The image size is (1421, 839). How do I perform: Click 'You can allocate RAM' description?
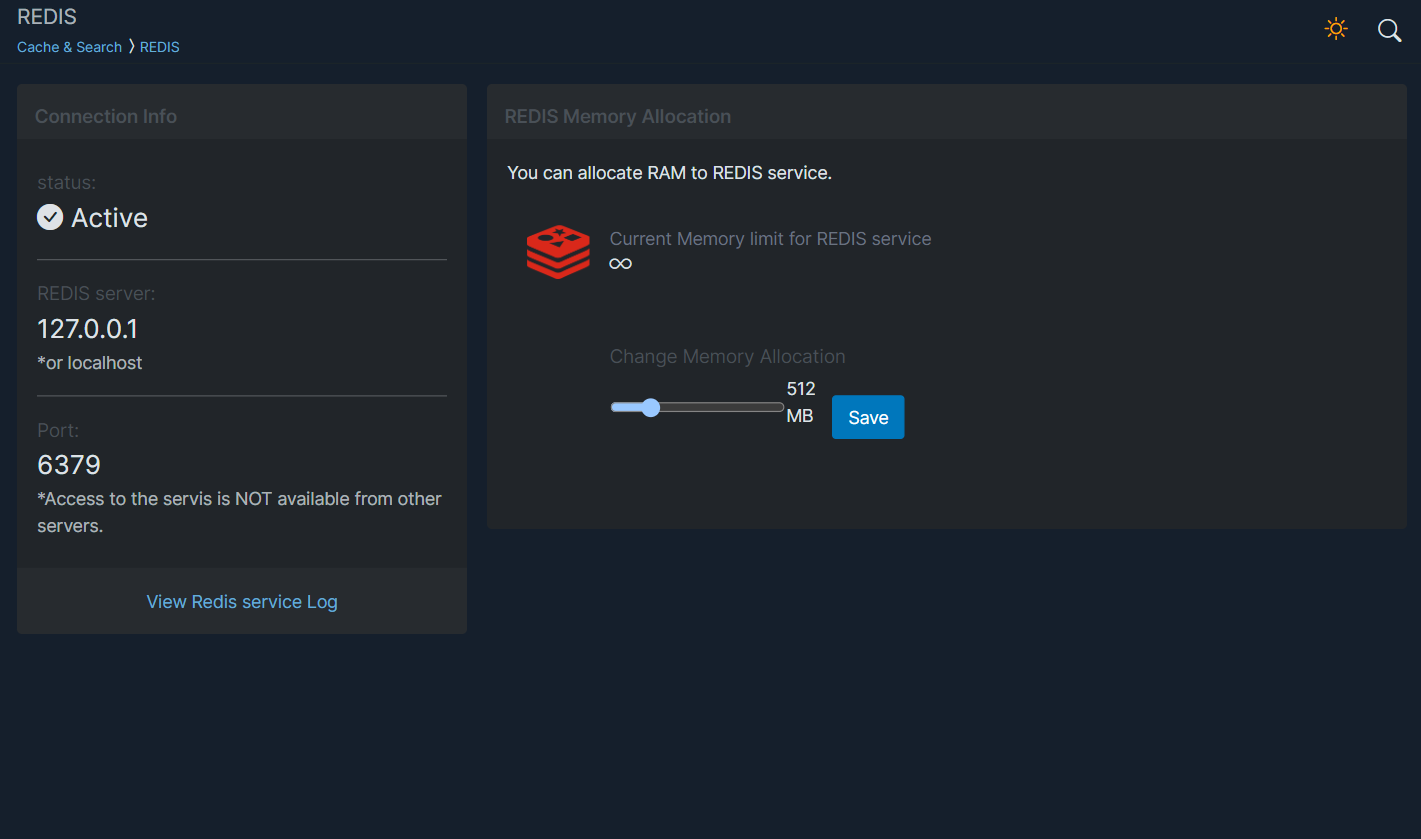tap(670, 172)
